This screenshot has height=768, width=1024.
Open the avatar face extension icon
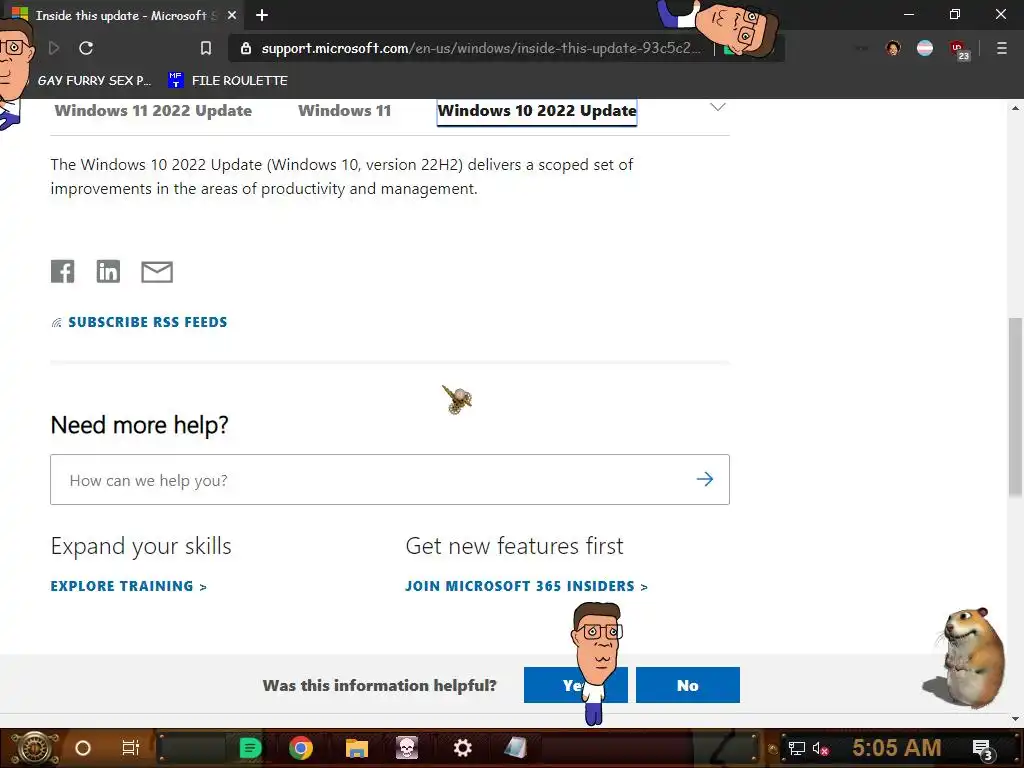tap(893, 48)
